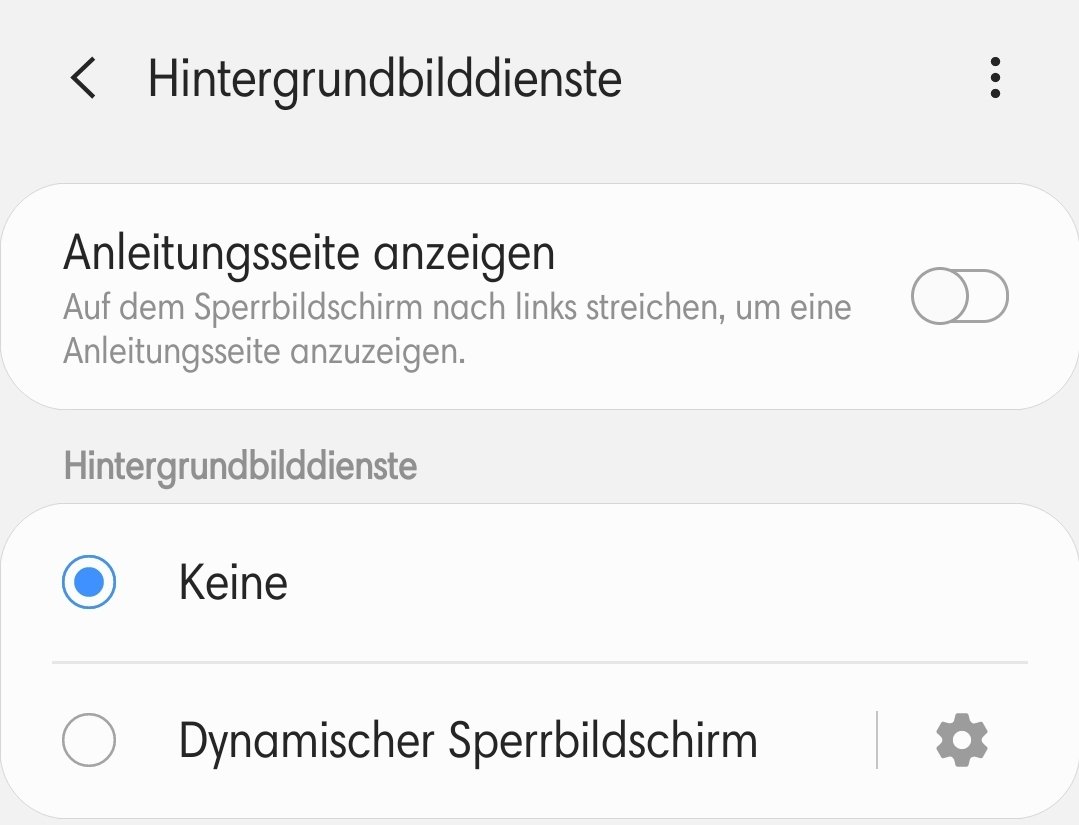Tap the Keine option label

pyautogui.click(x=233, y=583)
